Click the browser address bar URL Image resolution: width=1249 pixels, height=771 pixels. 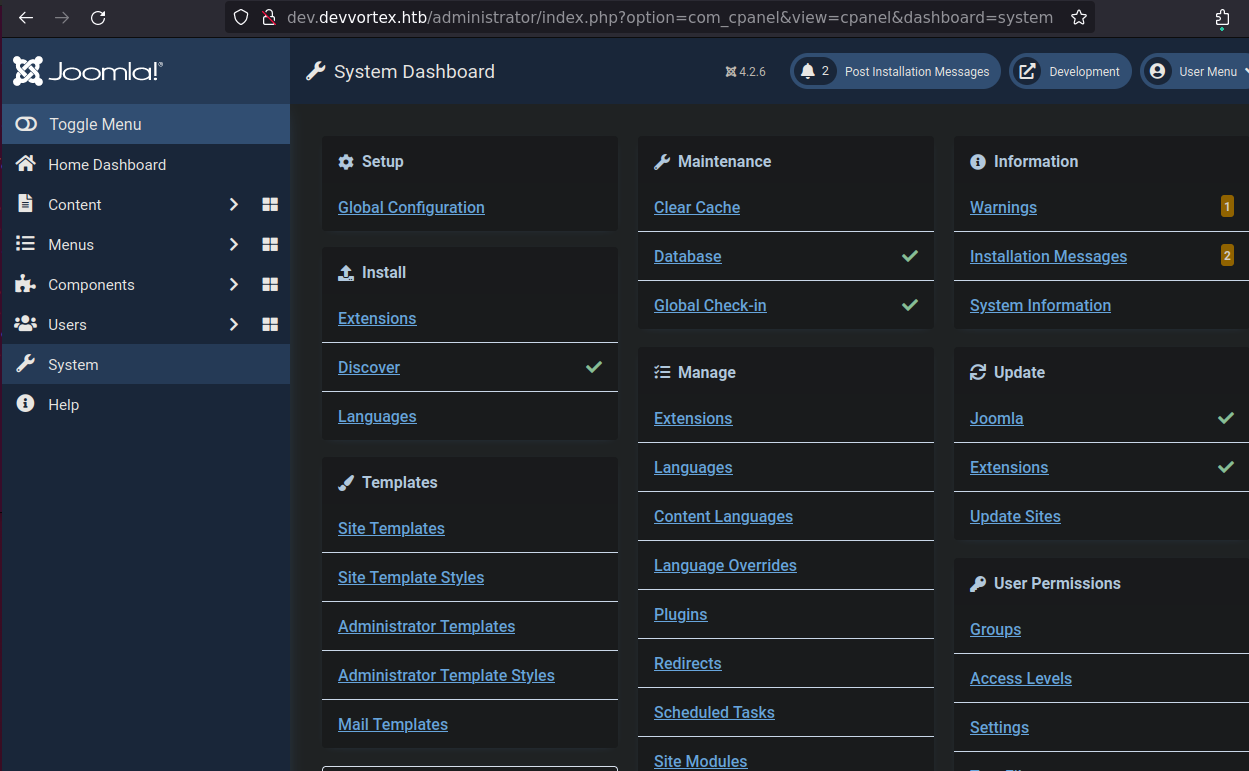pyautogui.click(x=670, y=18)
